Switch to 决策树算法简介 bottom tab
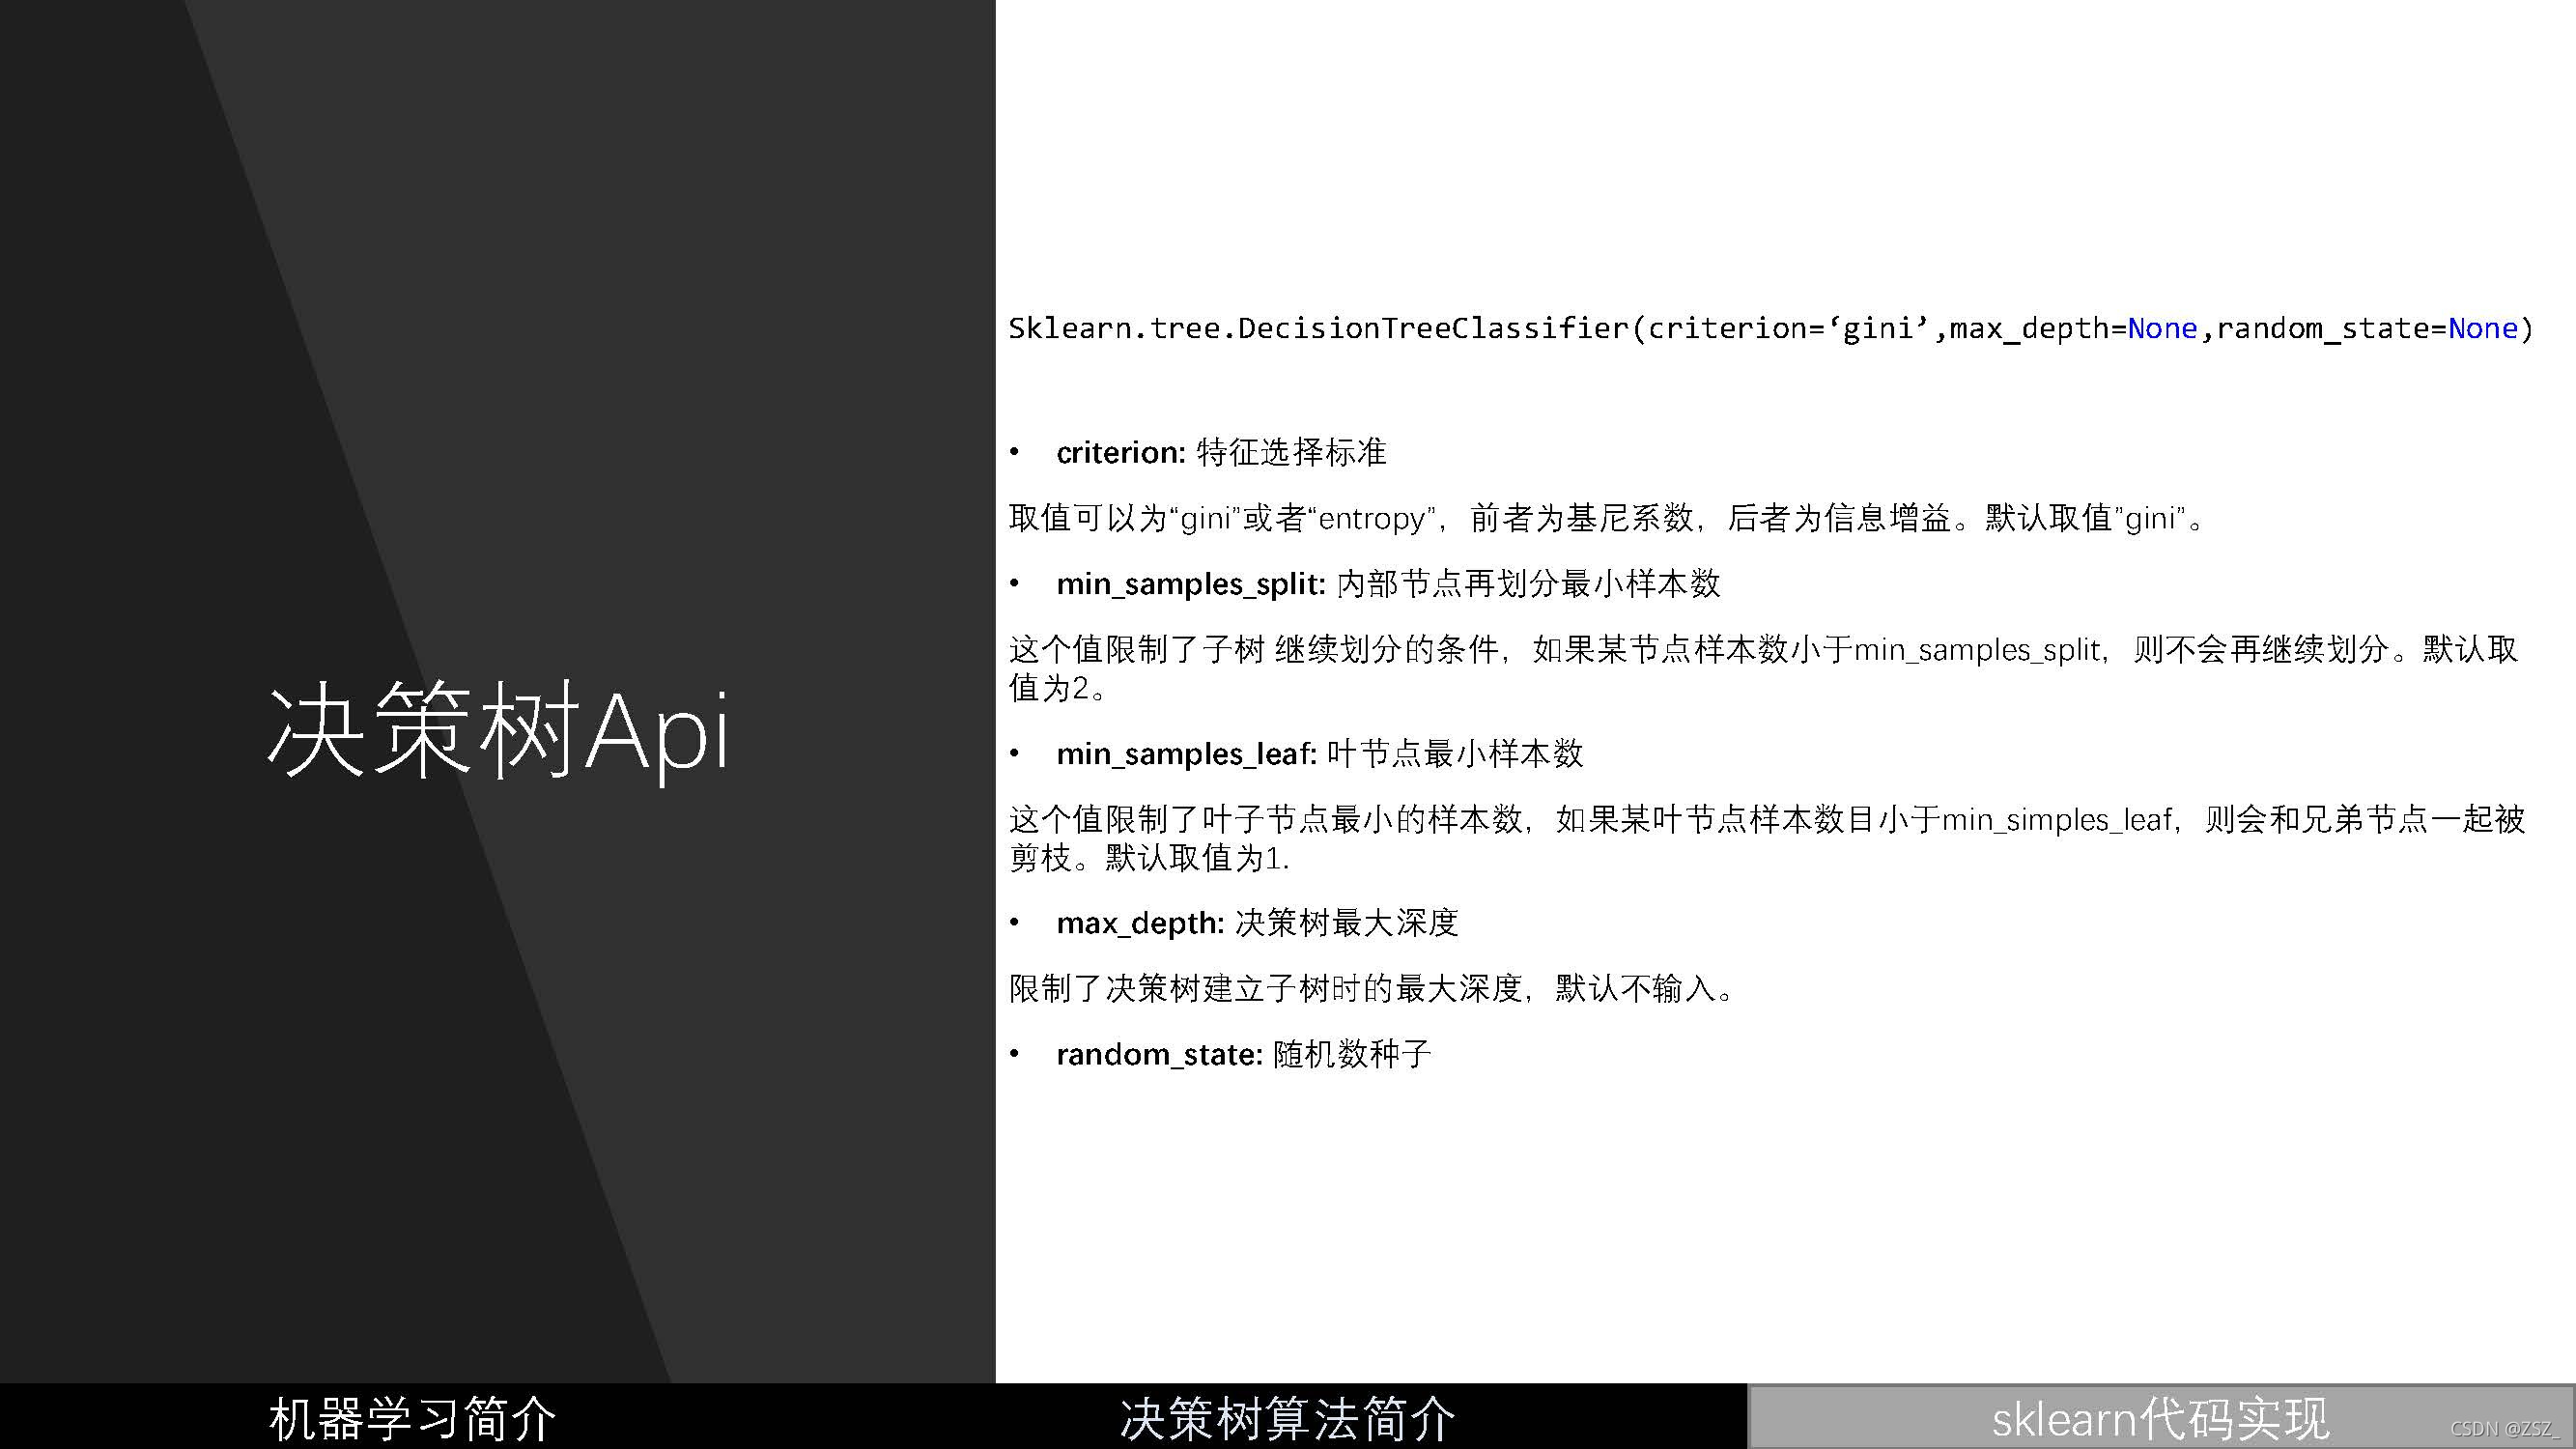2576x1449 pixels. point(1287,1418)
